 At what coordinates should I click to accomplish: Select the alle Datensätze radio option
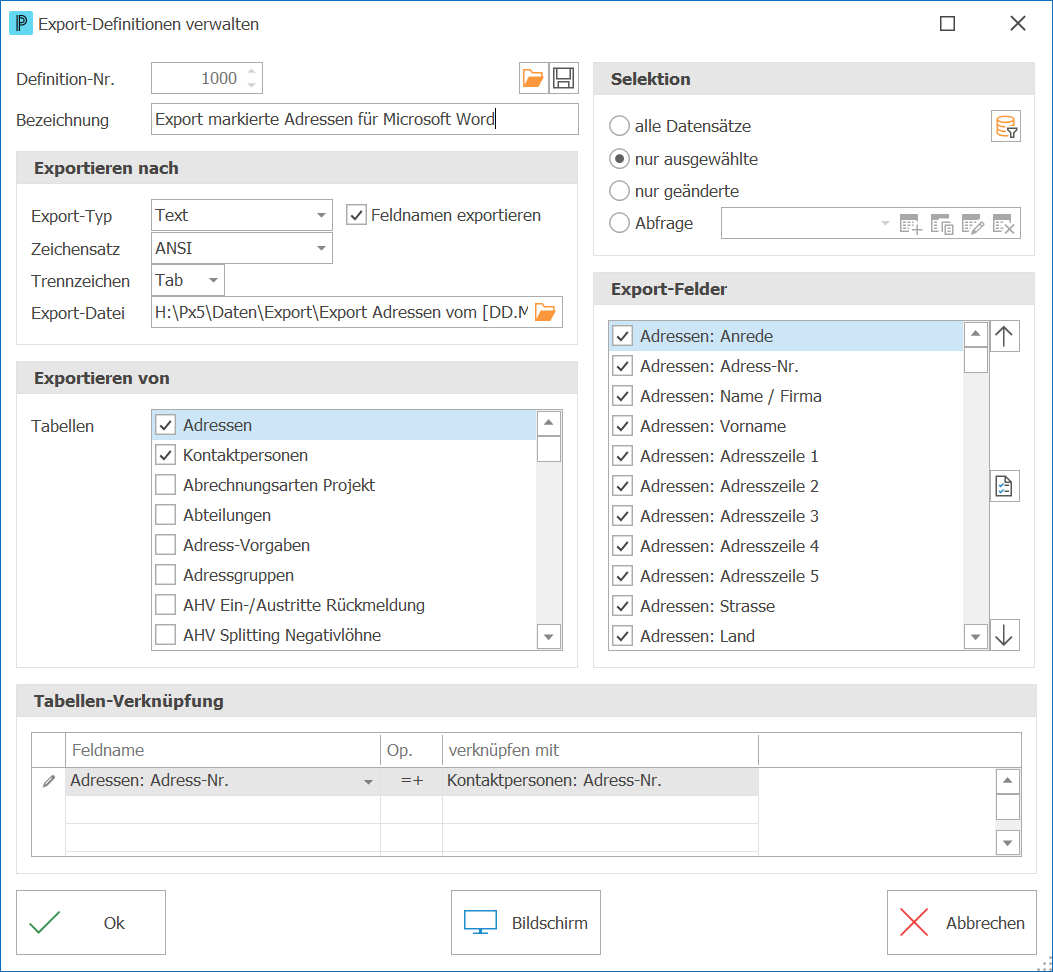619,126
